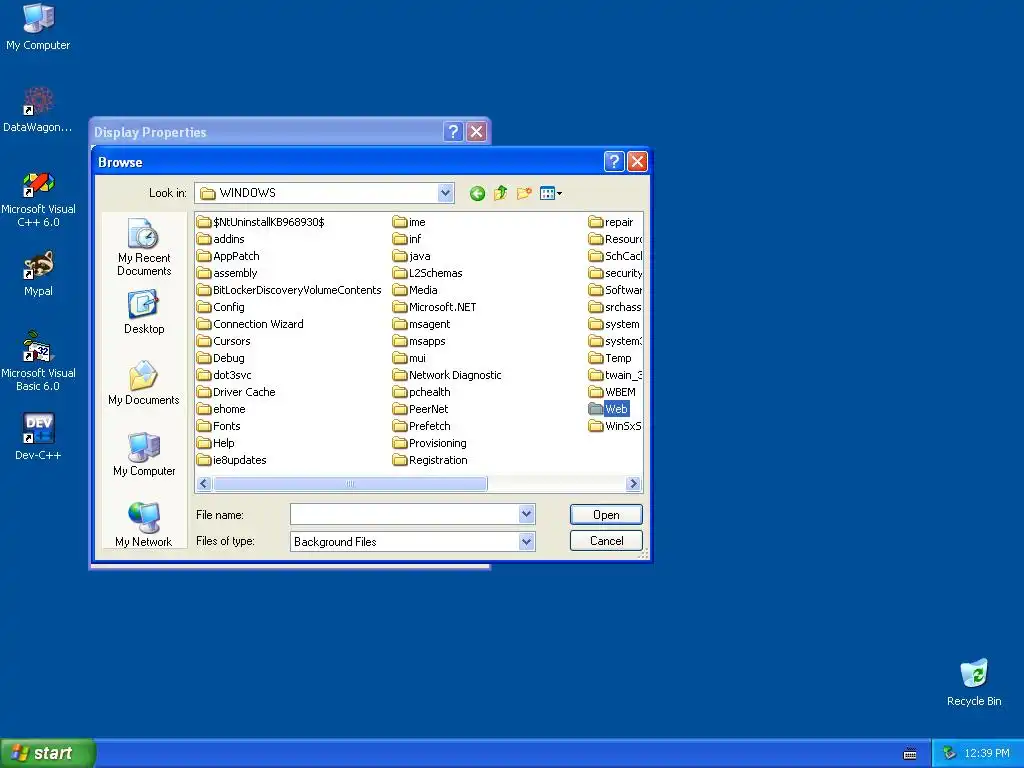Launch Microsoft Visual C++ 6.0 shortcut
Image resolution: width=1024 pixels, height=768 pixels.
(x=38, y=199)
